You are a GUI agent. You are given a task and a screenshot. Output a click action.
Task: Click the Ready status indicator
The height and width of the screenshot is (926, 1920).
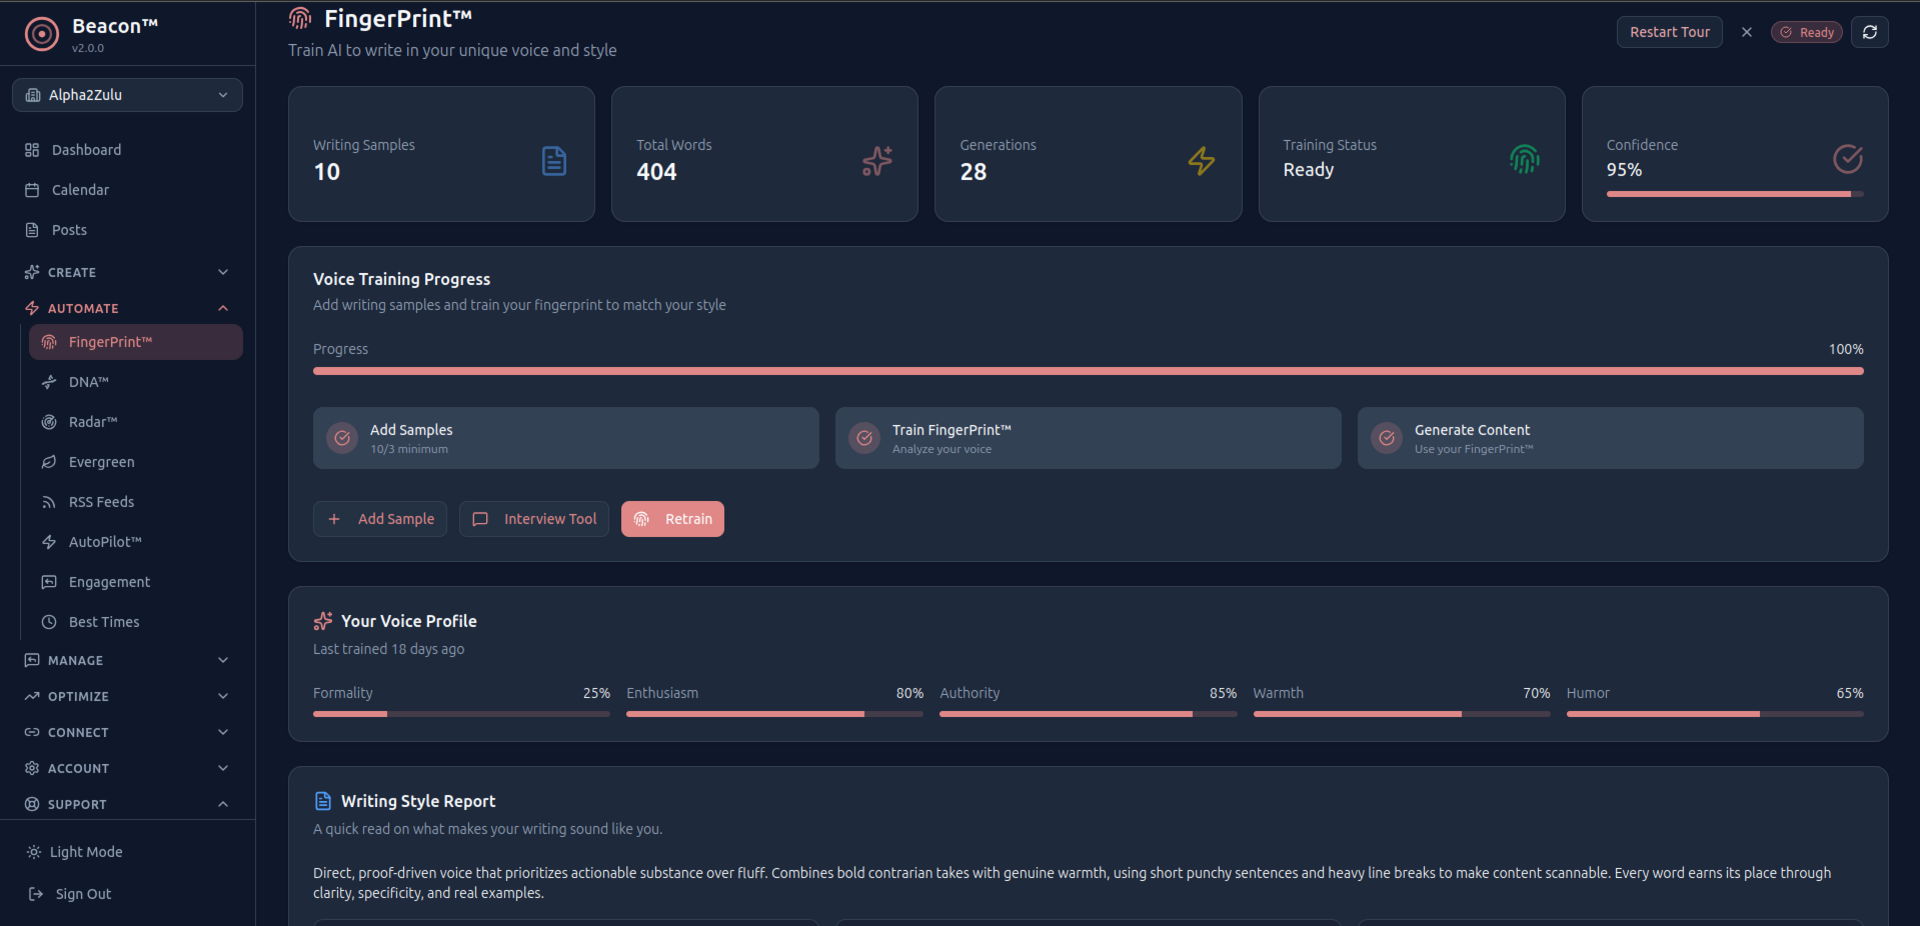(x=1806, y=31)
